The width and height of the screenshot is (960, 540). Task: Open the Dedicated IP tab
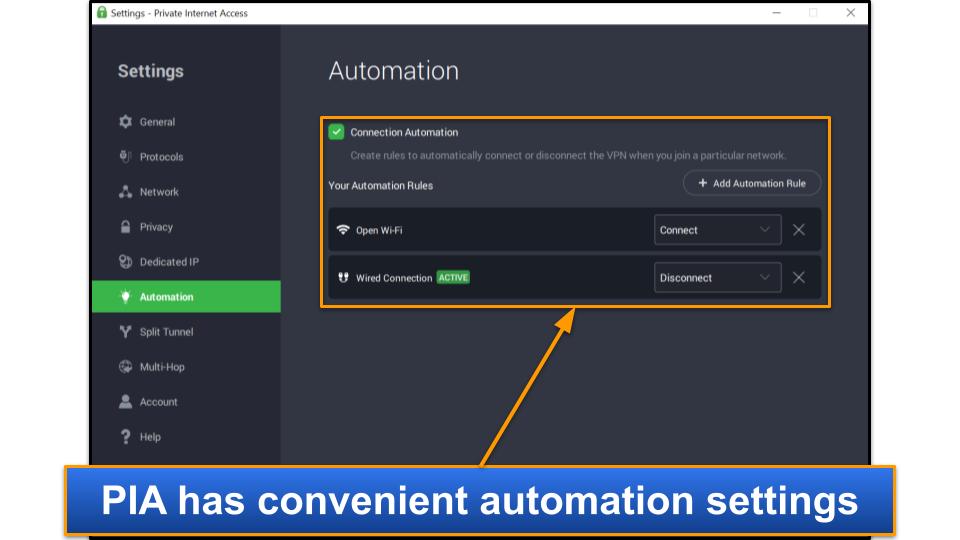[x=186, y=261]
